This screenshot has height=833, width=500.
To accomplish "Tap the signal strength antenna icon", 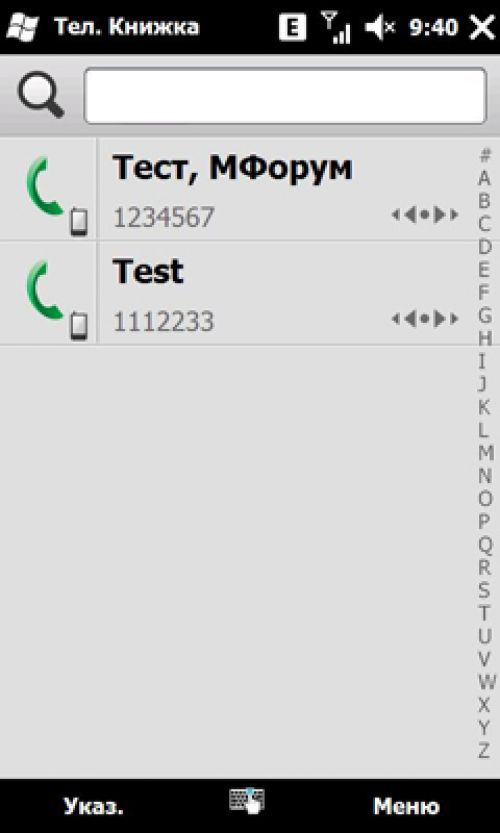I will (336, 28).
